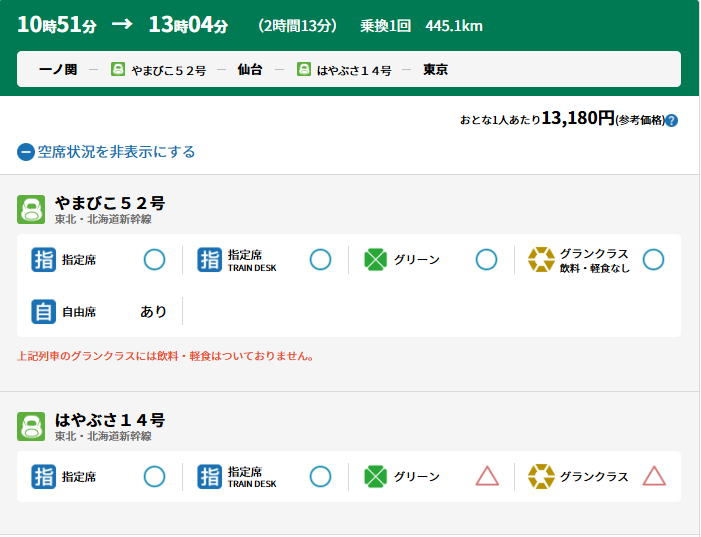Click Hayabusa 14 Green car triangle status
This screenshot has width=701, height=537.
pyautogui.click(x=487, y=477)
